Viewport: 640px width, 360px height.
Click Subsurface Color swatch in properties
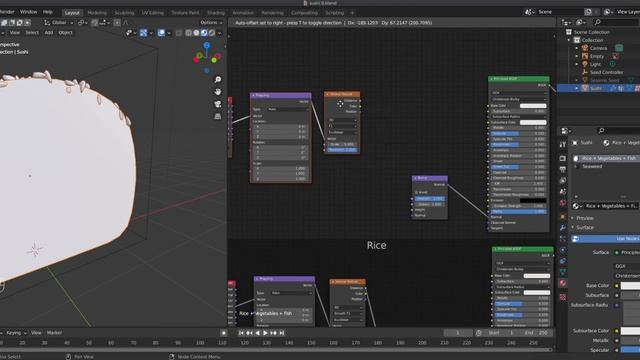(x=630, y=331)
